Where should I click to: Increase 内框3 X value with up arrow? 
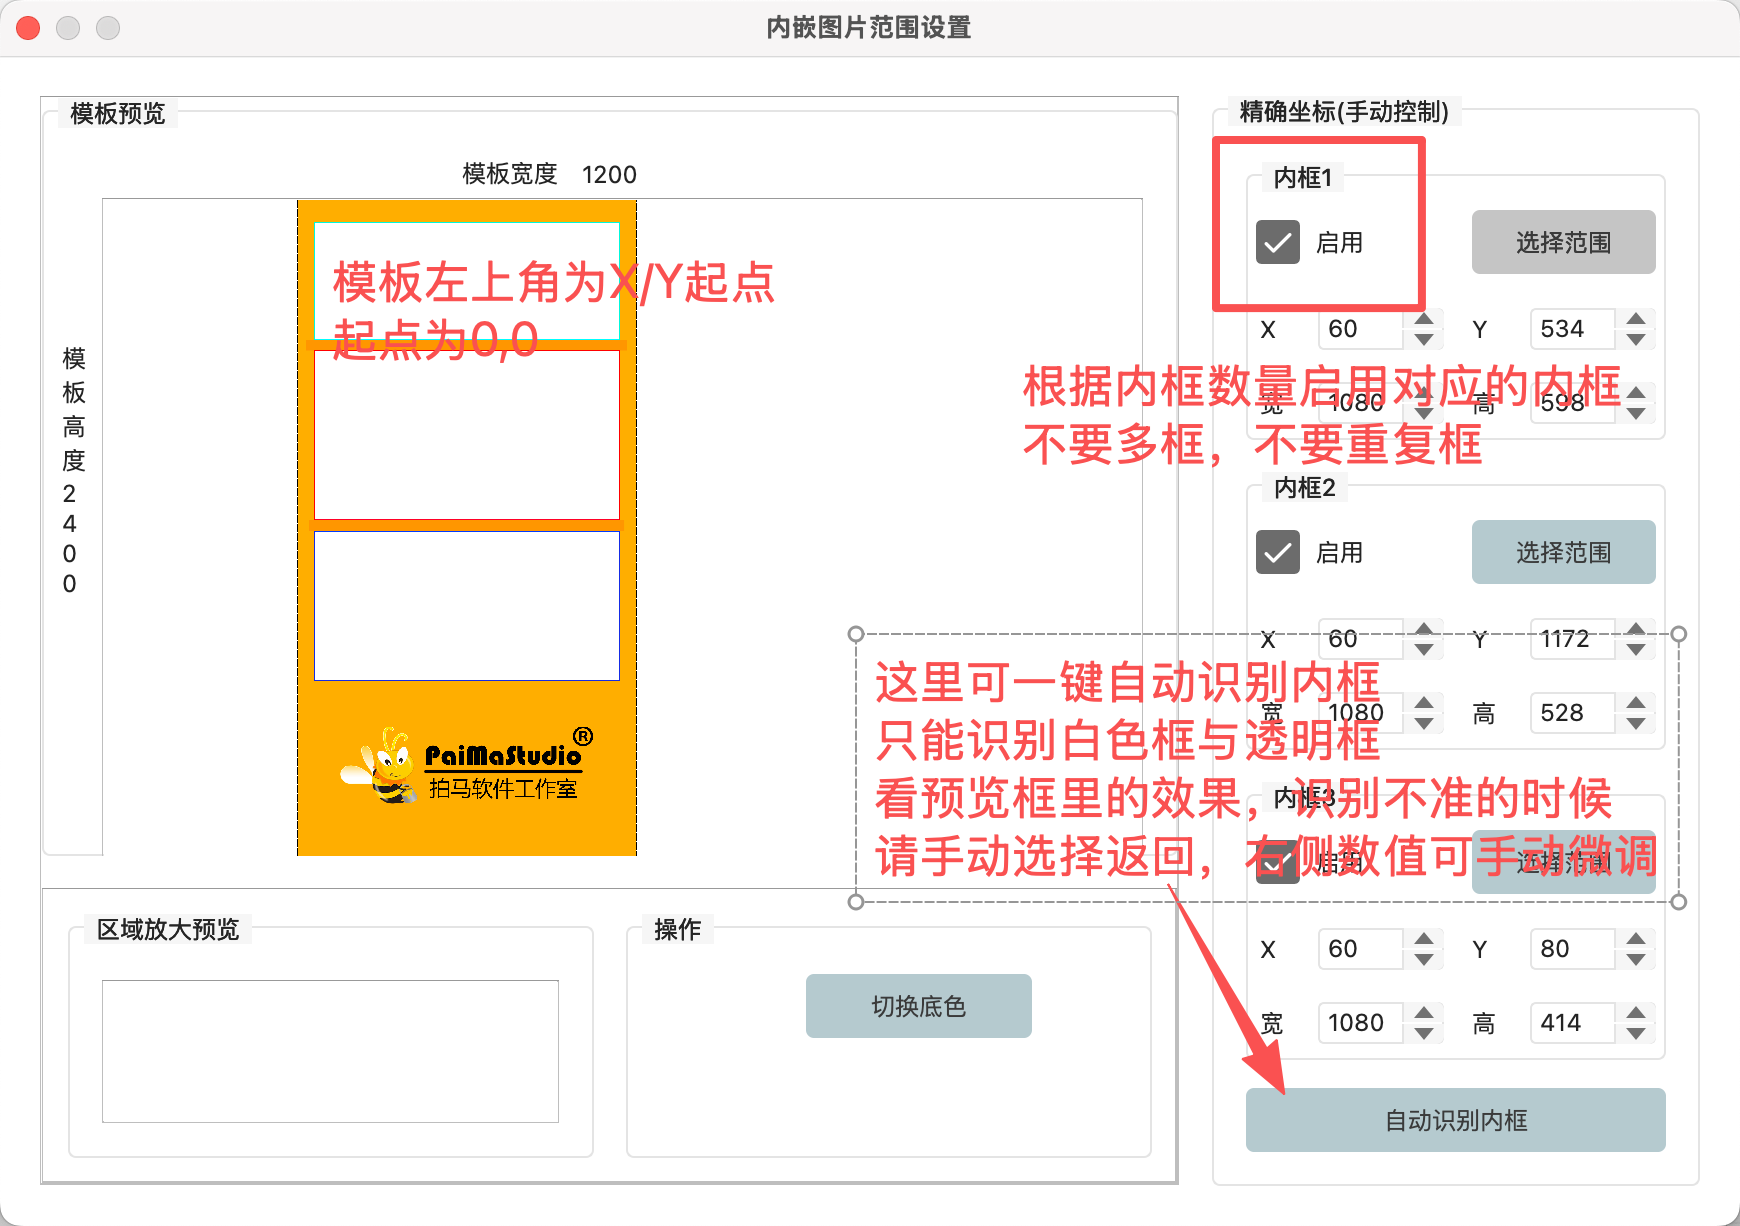[x=1424, y=939]
